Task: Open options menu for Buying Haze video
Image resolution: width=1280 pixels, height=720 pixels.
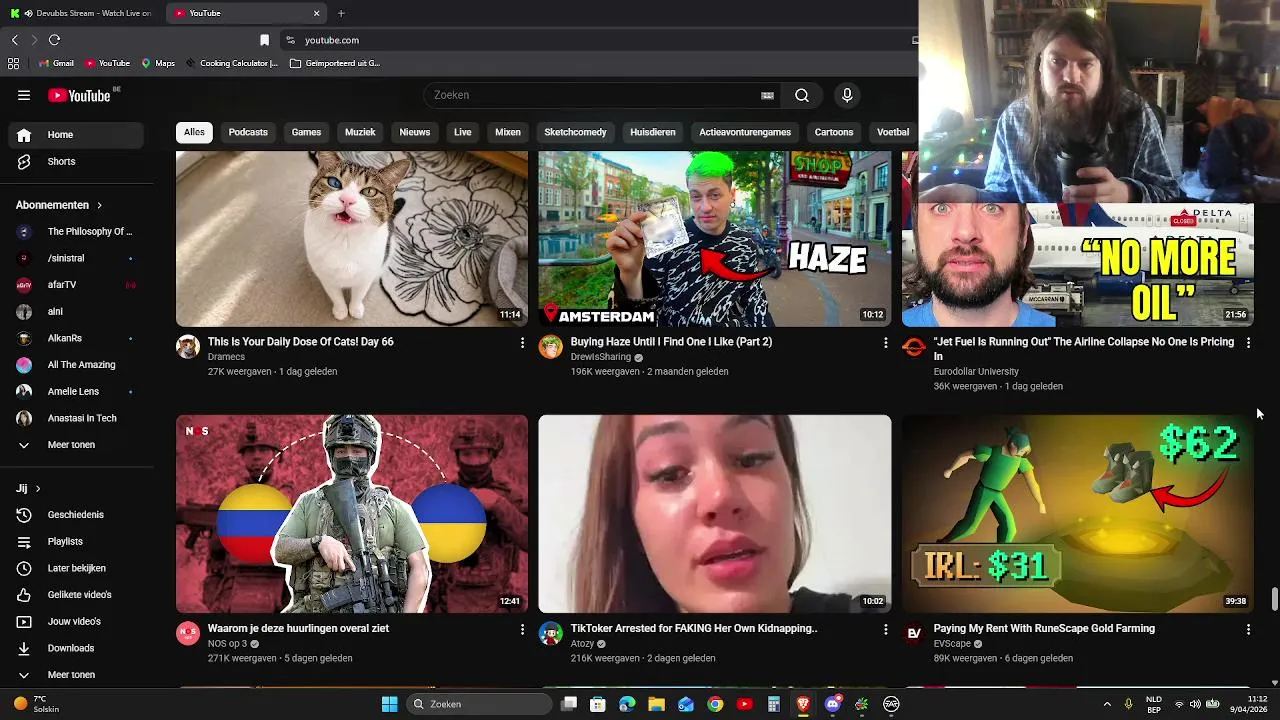Action: click(x=885, y=343)
